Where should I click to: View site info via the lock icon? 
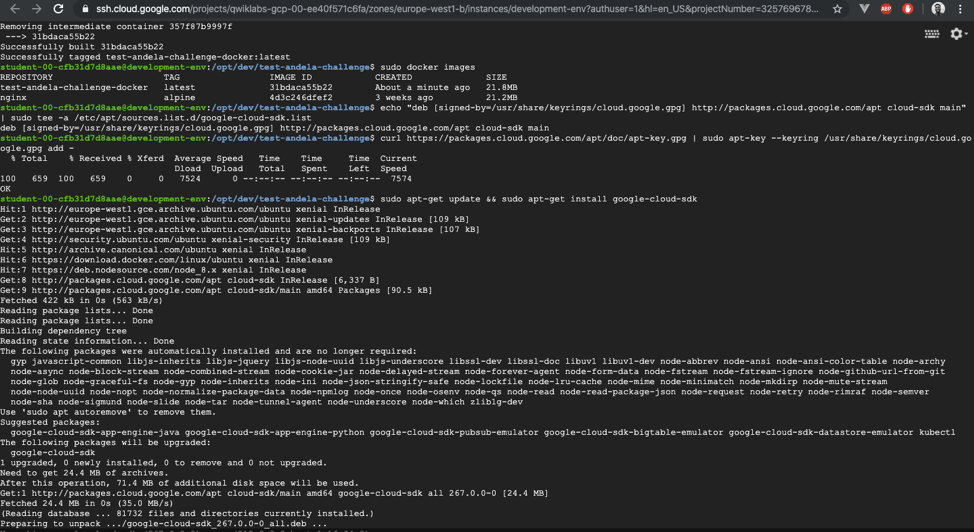click(85, 9)
